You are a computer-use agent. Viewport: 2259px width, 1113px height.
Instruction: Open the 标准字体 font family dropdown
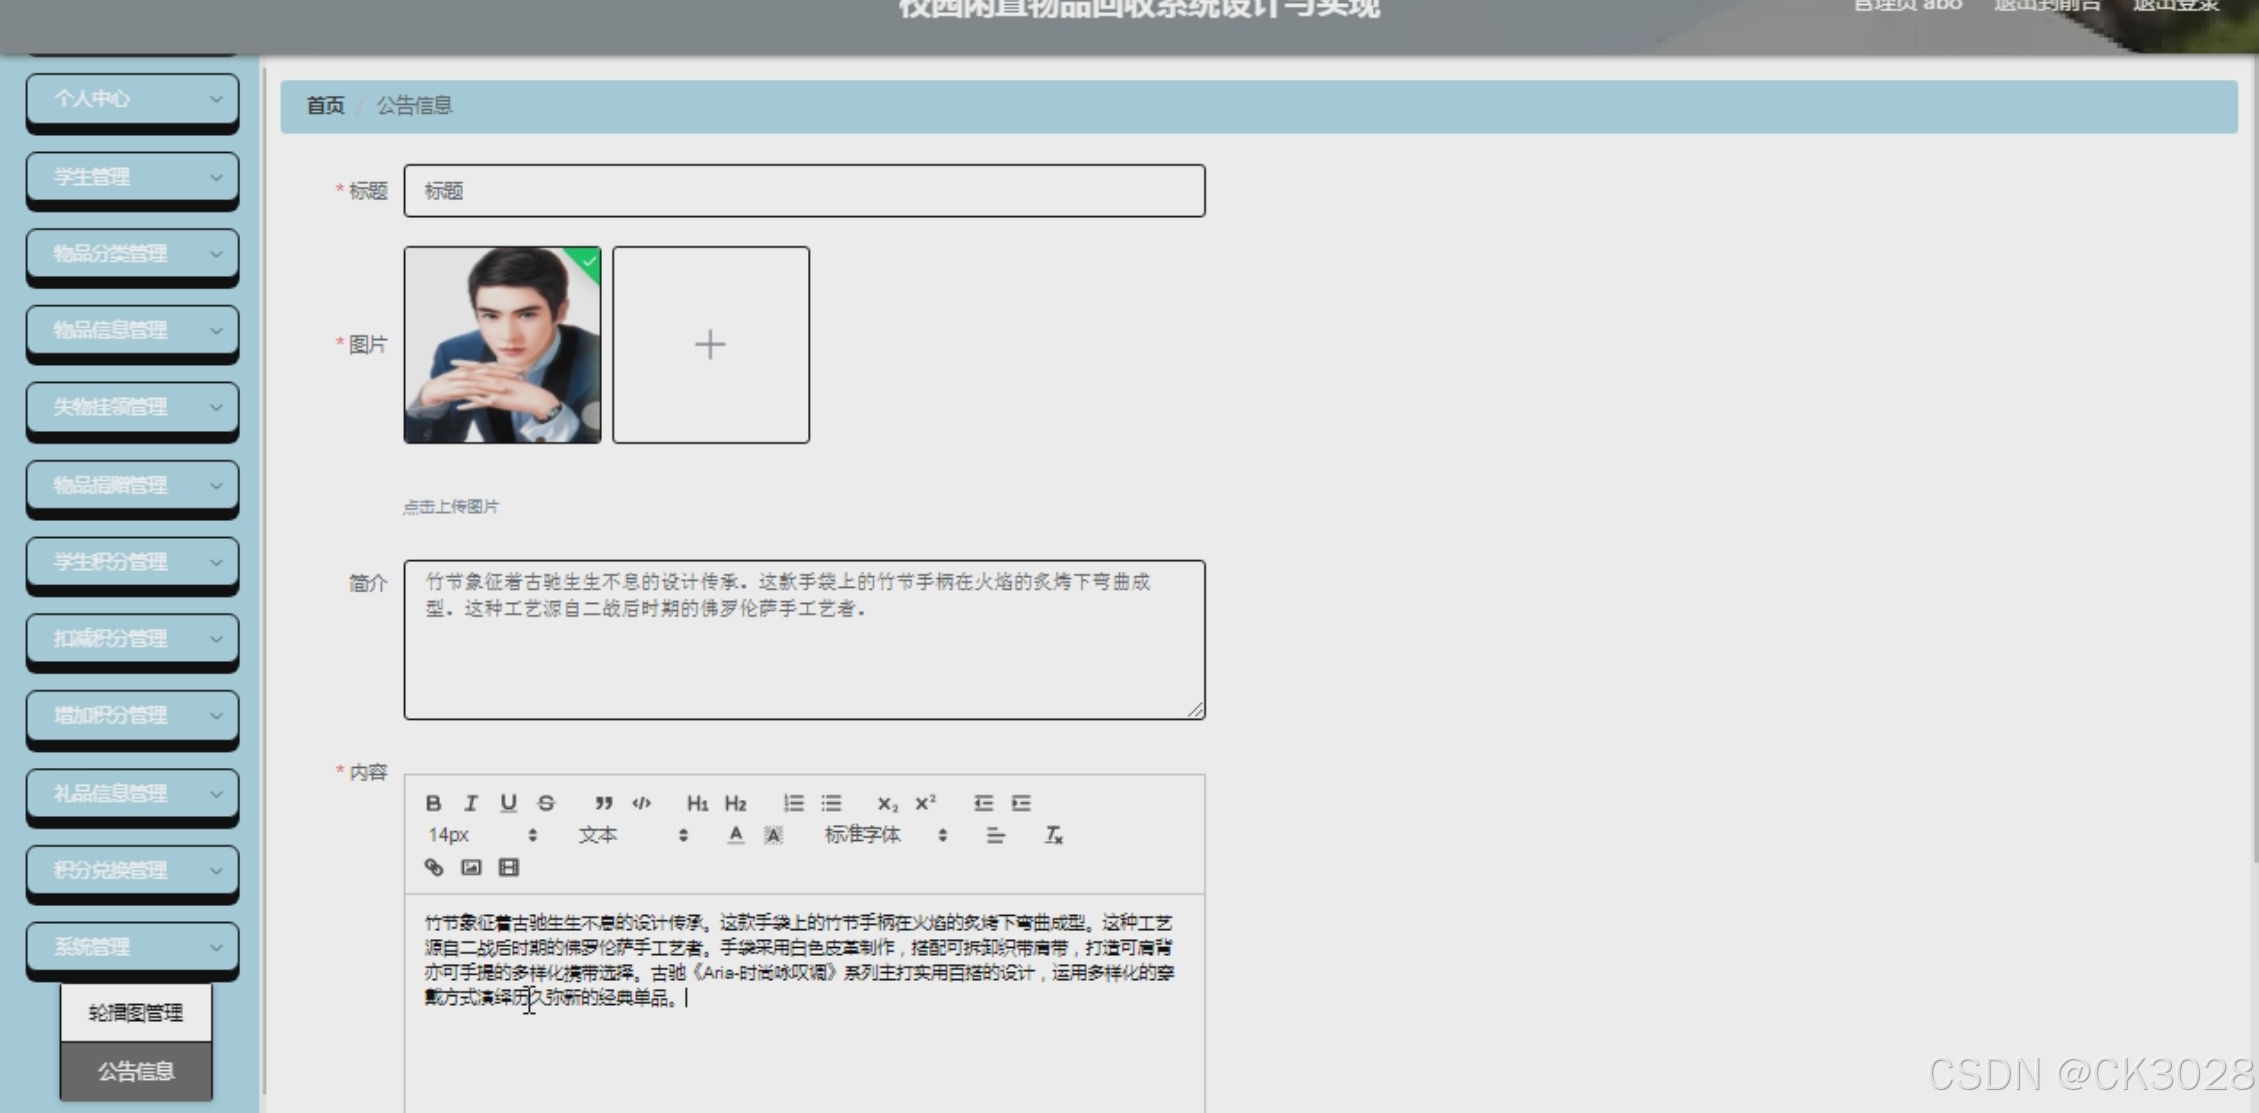[x=884, y=835]
